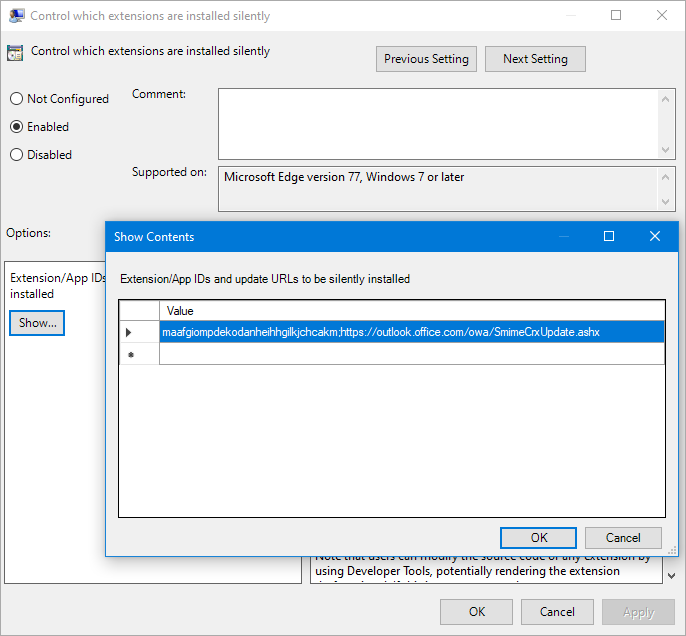The height and width of the screenshot is (636, 686).
Task: Go to Next Setting
Action: [535, 59]
